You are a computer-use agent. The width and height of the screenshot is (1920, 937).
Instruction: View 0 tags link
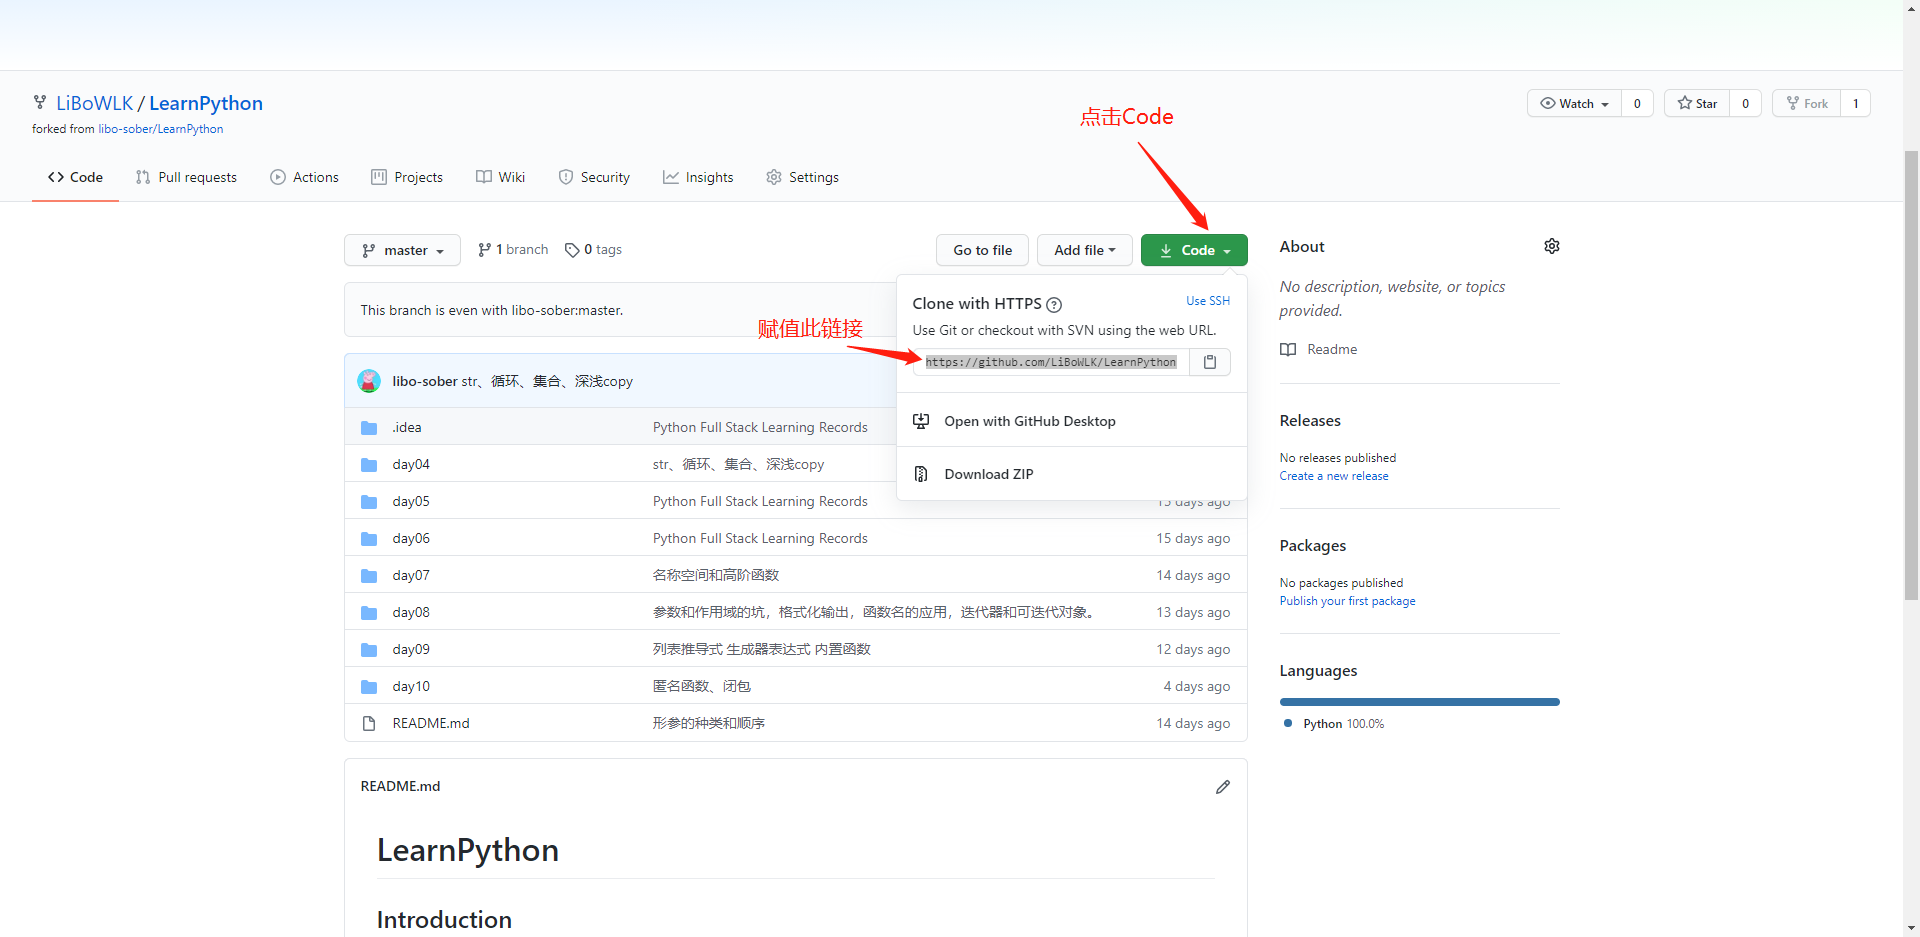(593, 250)
